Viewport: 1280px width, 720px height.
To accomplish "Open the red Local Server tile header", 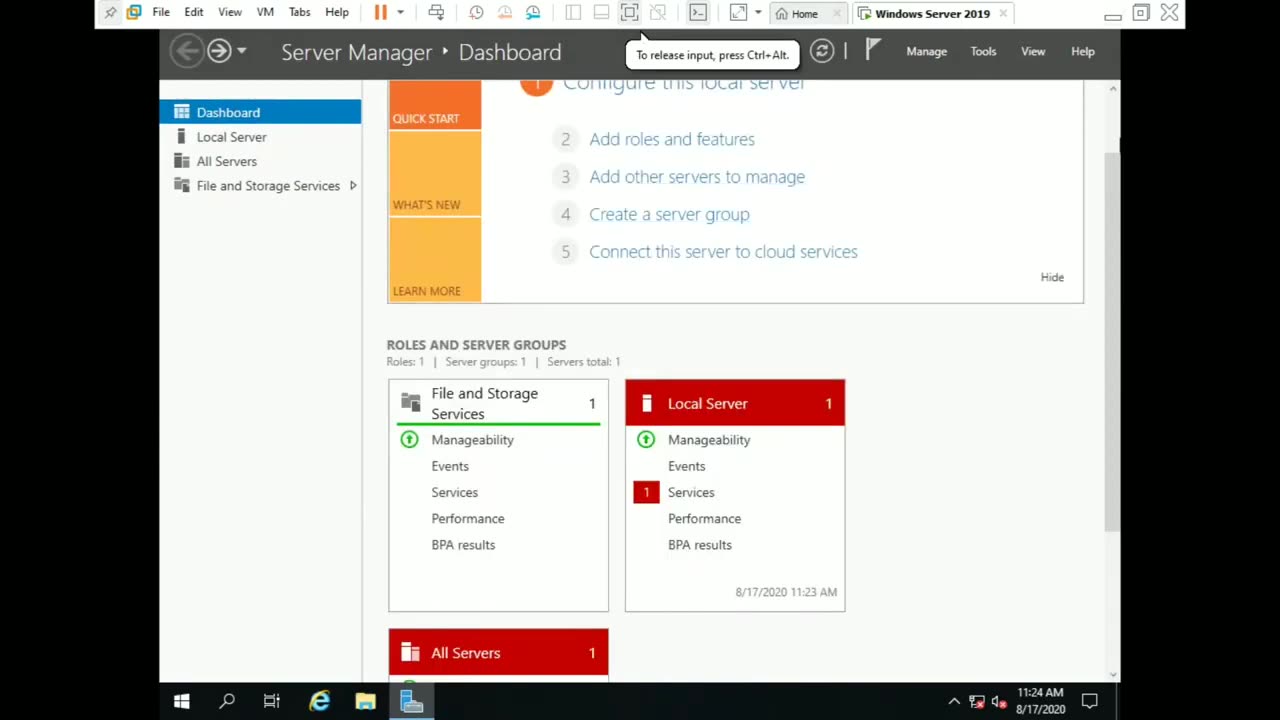I will pos(735,403).
